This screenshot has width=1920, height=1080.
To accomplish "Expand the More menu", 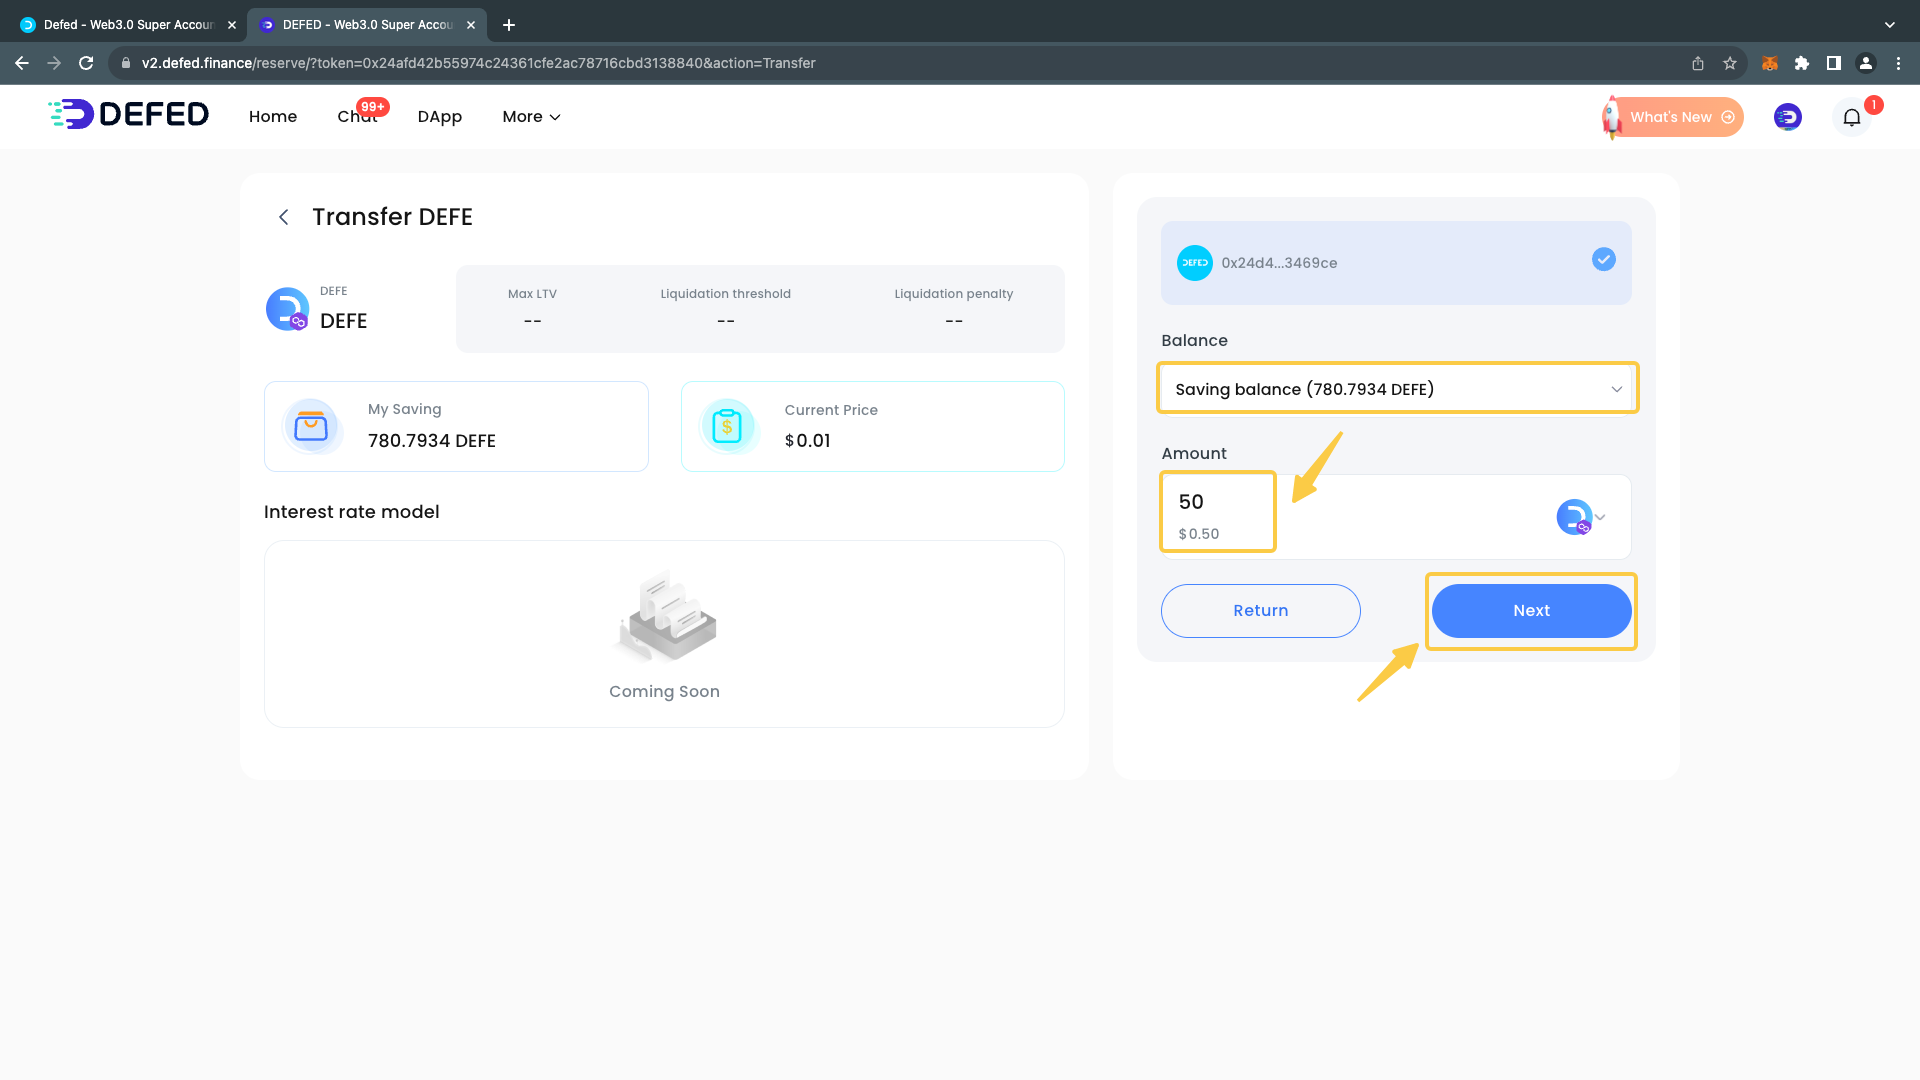I will pyautogui.click(x=531, y=117).
